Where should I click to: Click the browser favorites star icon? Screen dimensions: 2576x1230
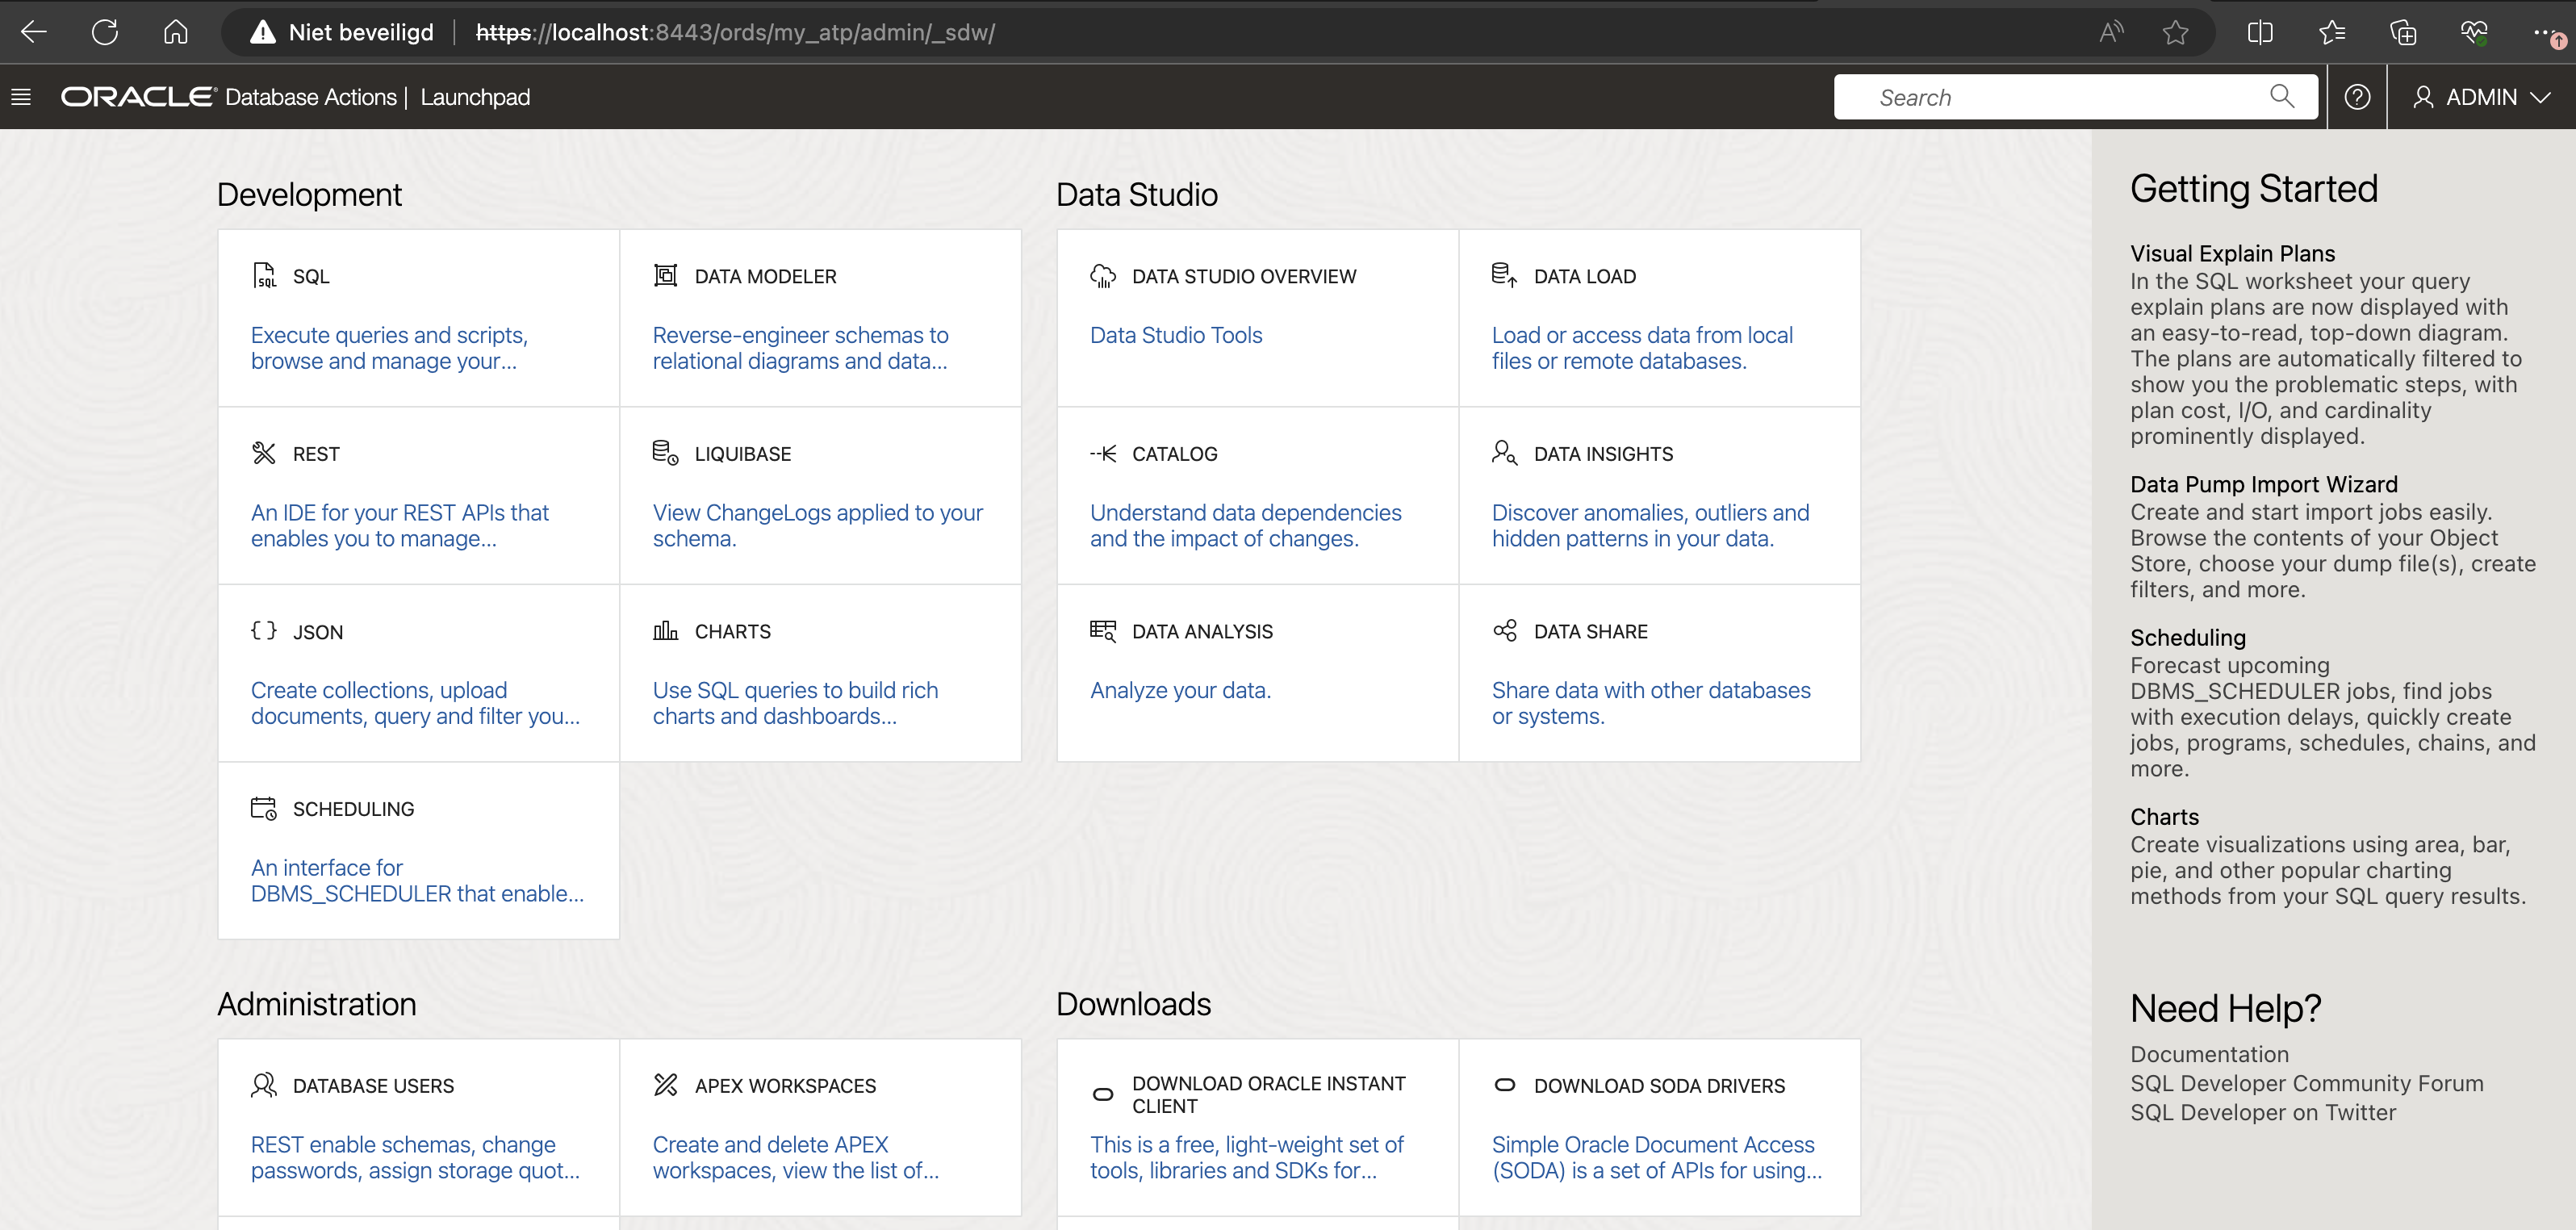click(x=2175, y=33)
